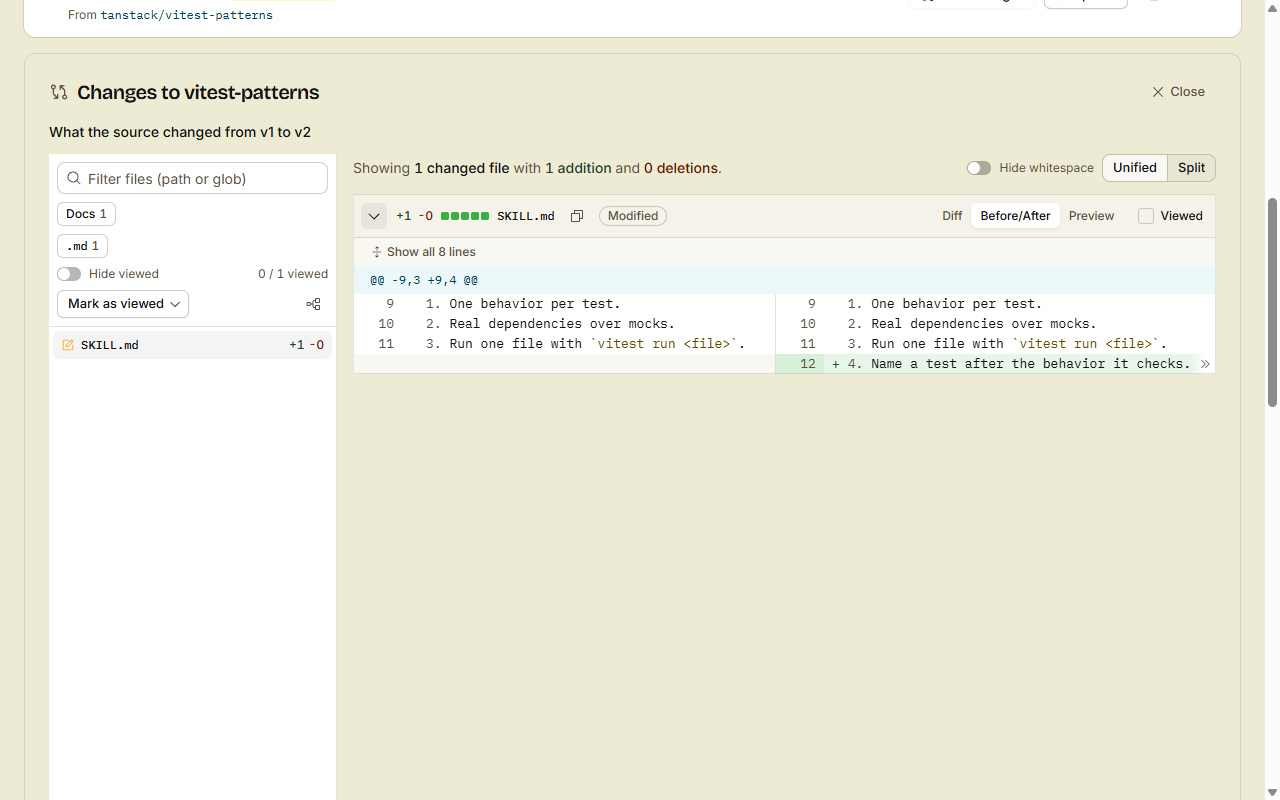Viewport: 1280px width, 800px height.
Task: Filter files by the .md extension chip
Action: (82, 246)
